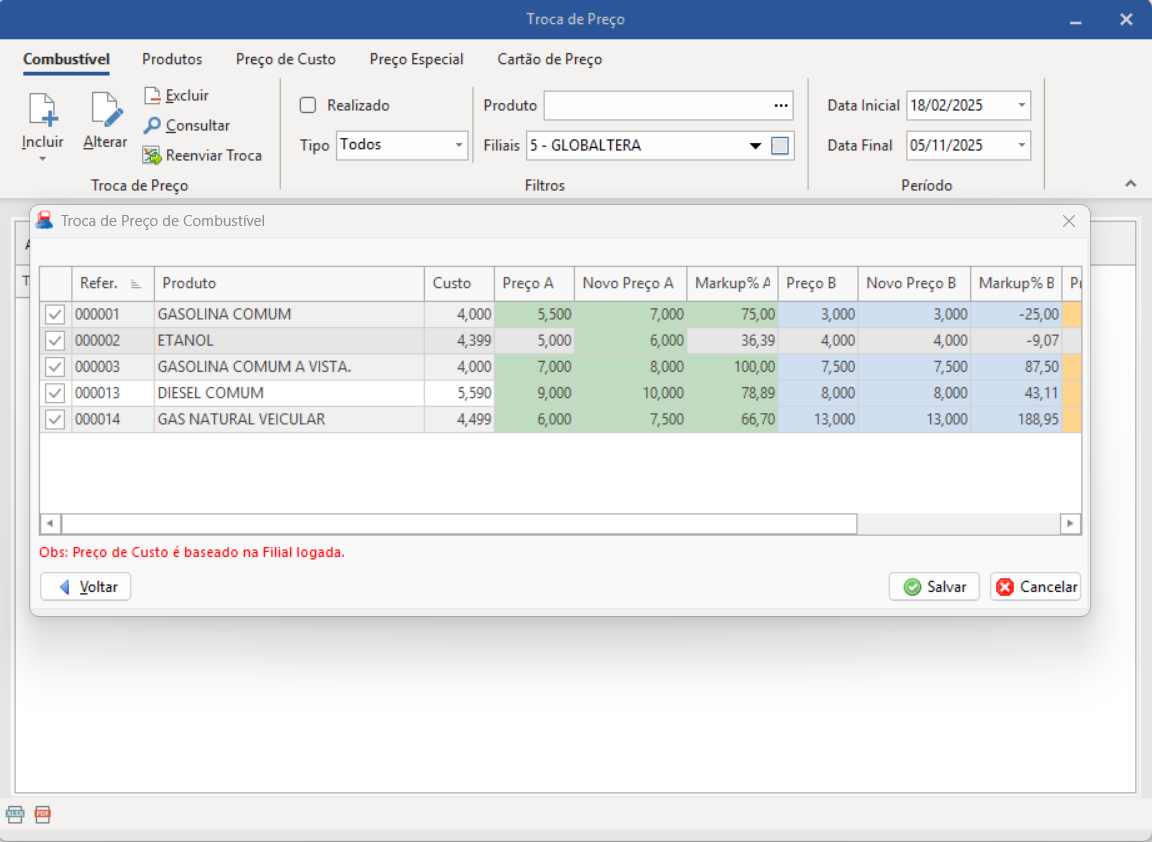
Task: Click the horizontal scrollbar right arrow
Action: pyautogui.click(x=1070, y=524)
